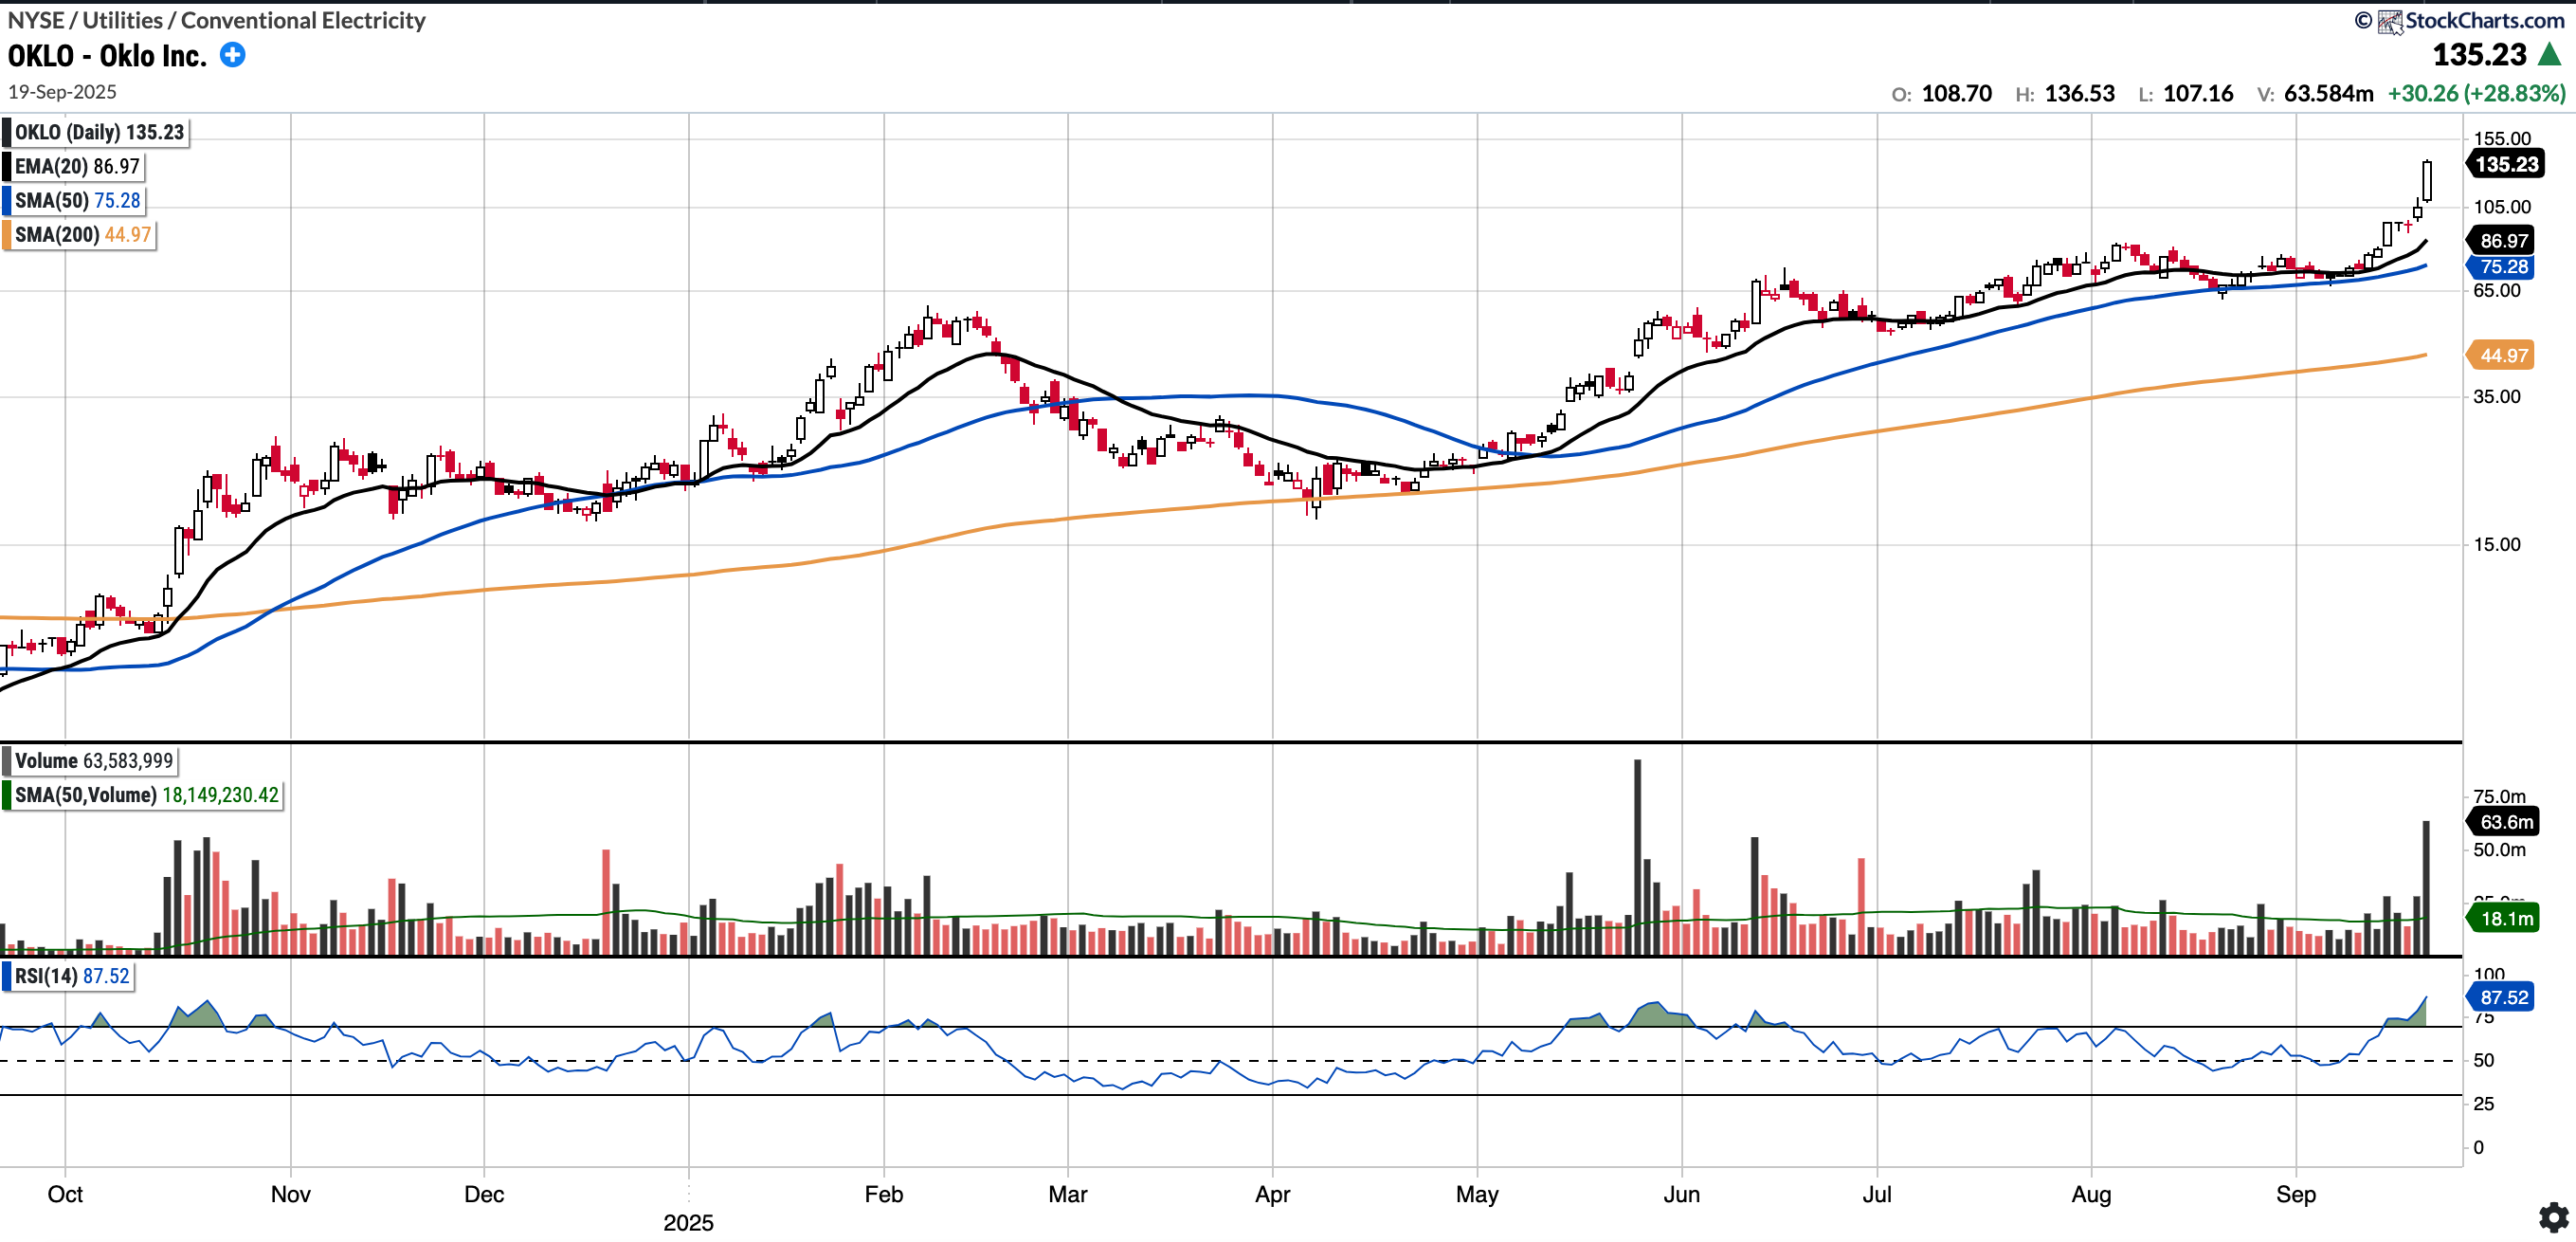The image size is (2576, 1242).
Task: Click the latest tall September candlestick
Action: click(2426, 181)
